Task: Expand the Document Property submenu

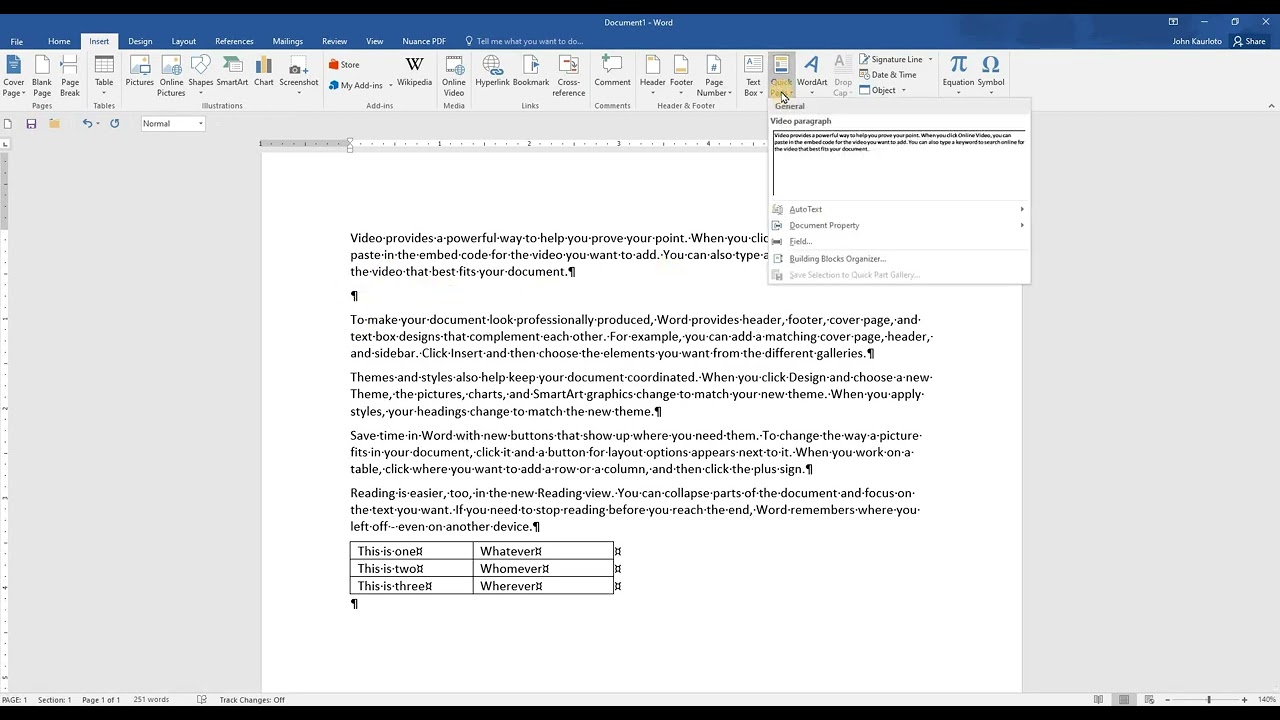Action: point(898,225)
